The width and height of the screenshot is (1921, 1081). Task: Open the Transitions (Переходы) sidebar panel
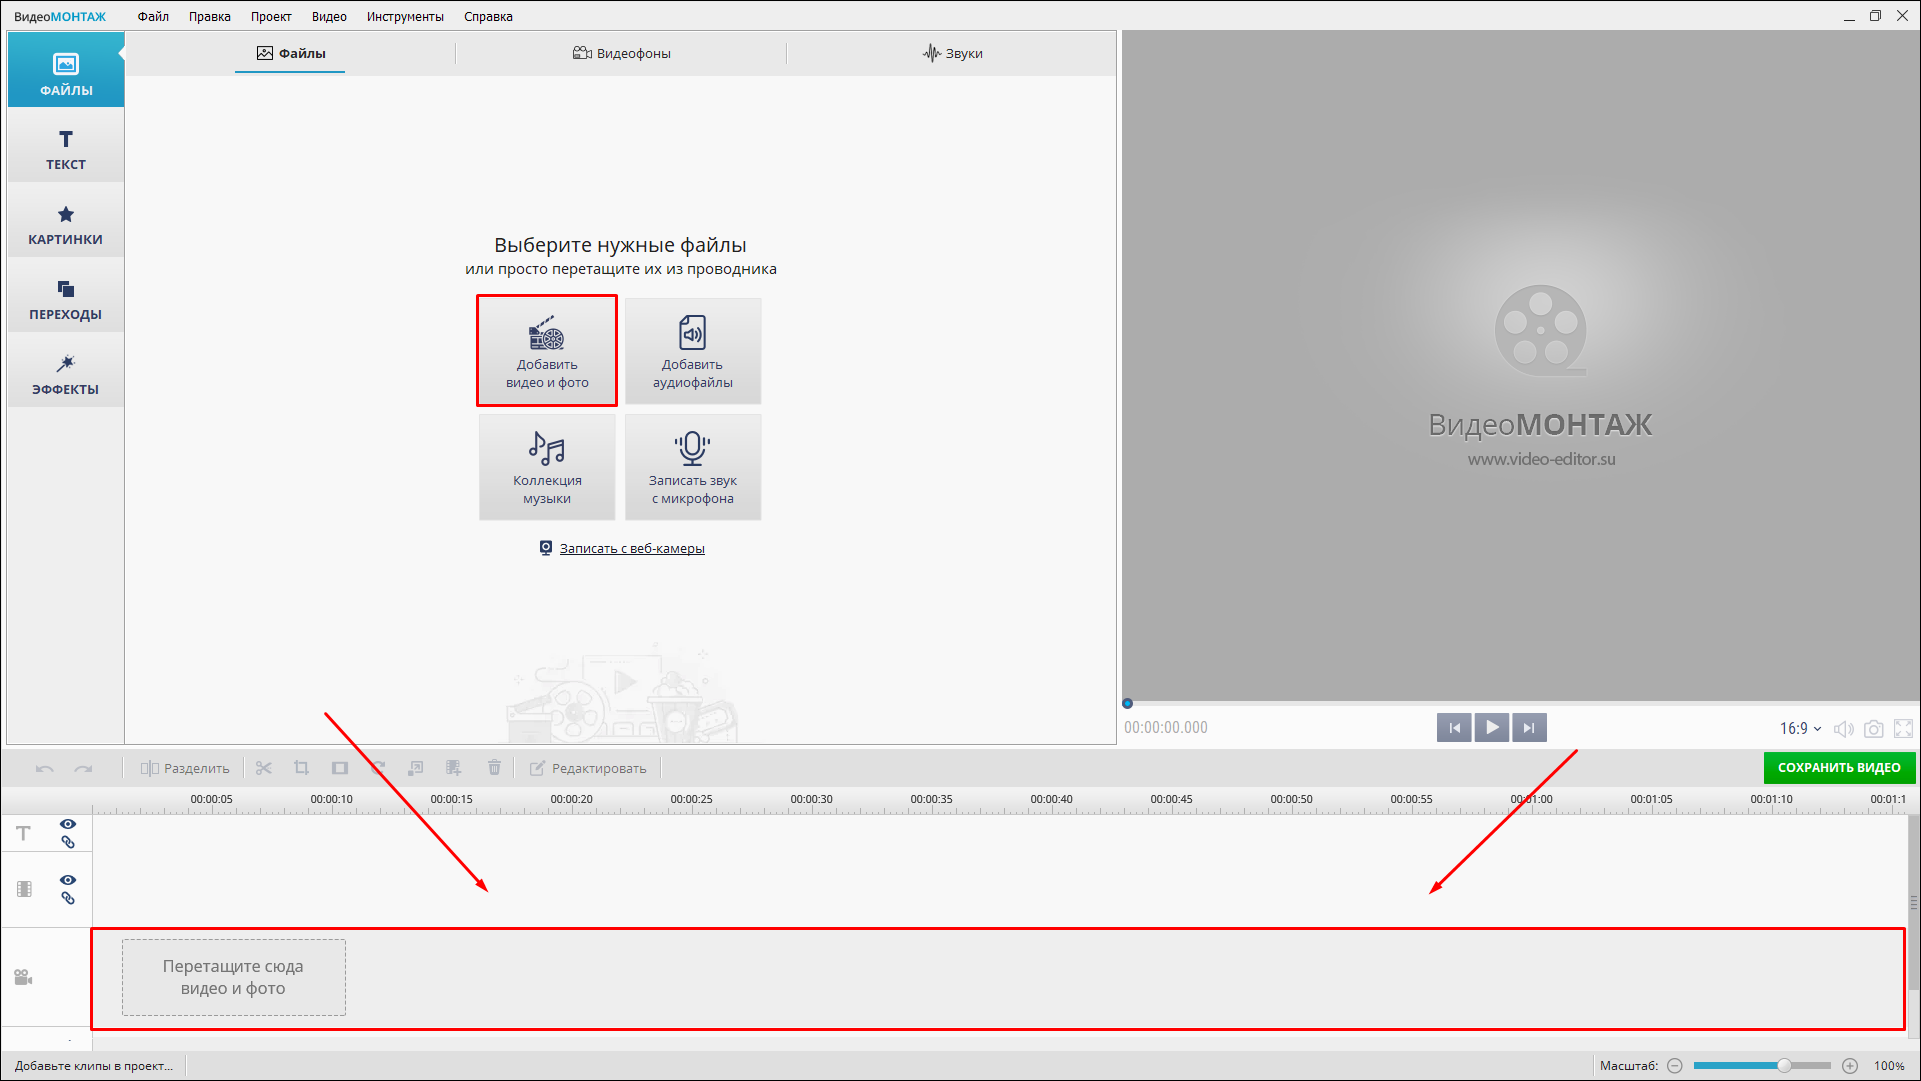66,299
